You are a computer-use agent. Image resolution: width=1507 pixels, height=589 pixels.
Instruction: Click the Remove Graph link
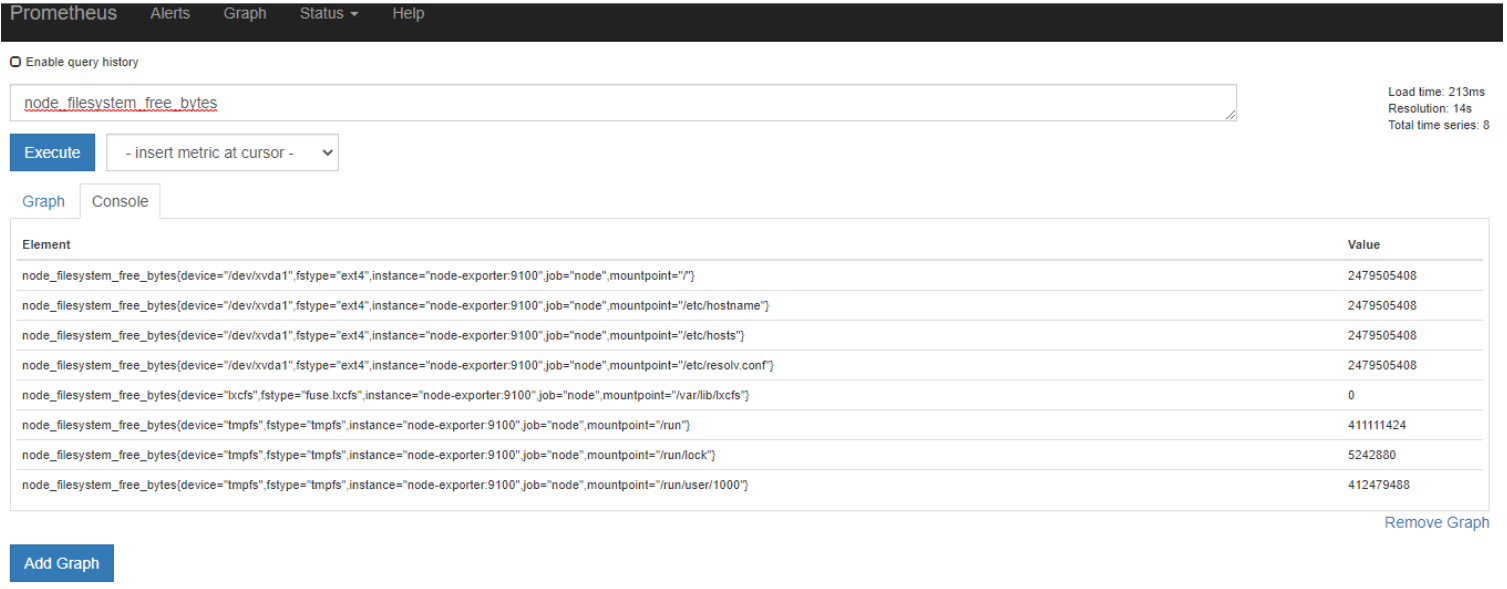click(1436, 523)
